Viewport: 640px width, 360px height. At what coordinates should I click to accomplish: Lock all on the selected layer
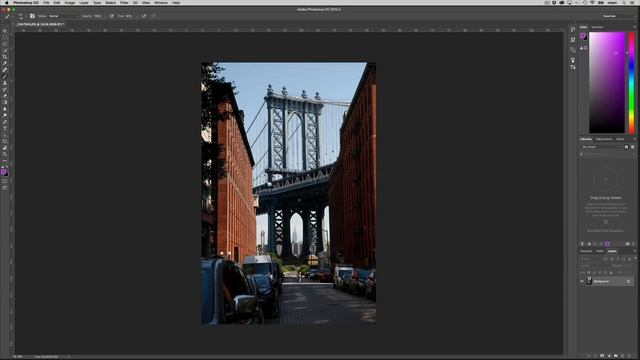(x=611, y=273)
